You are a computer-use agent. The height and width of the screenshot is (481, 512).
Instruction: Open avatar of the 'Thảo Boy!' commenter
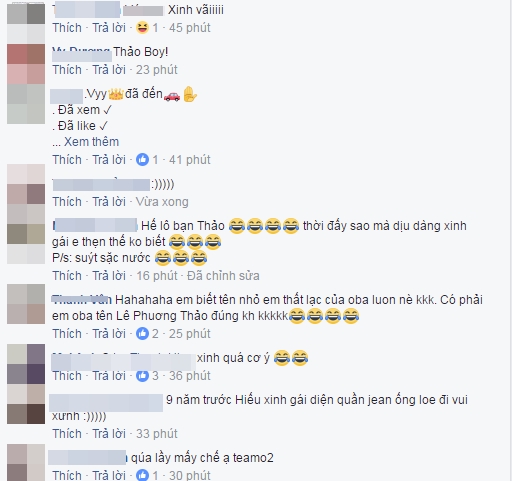[x=26, y=64]
